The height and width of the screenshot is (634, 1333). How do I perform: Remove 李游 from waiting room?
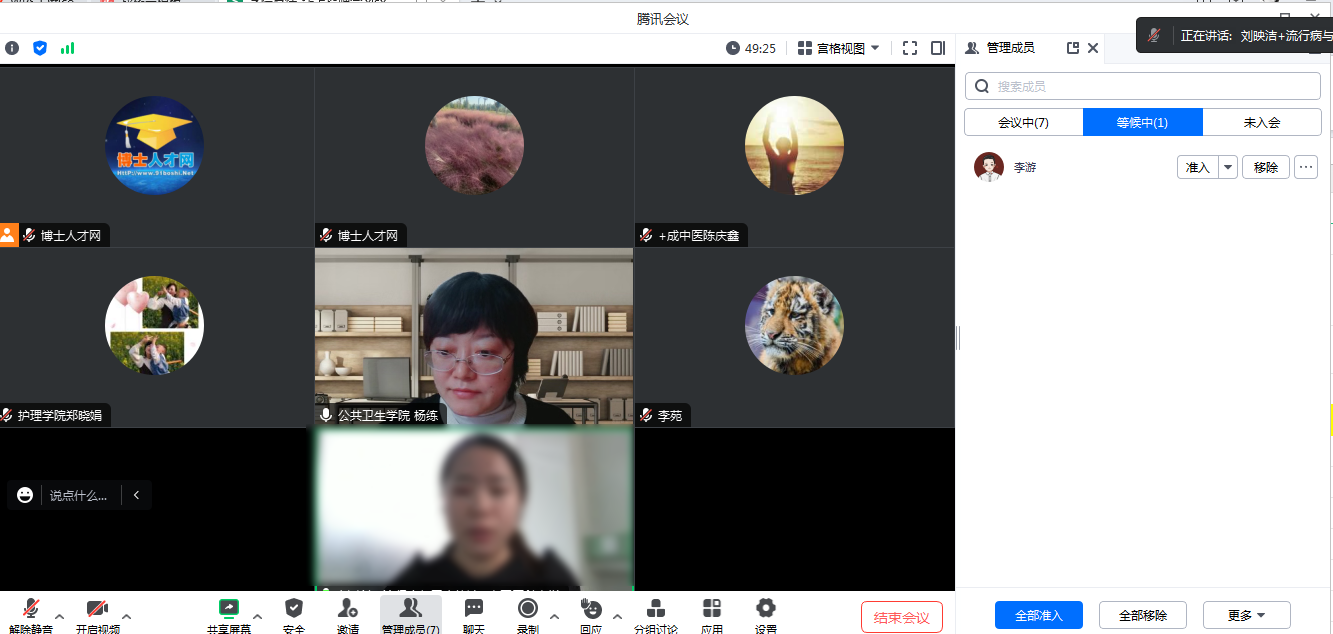tap(1266, 167)
